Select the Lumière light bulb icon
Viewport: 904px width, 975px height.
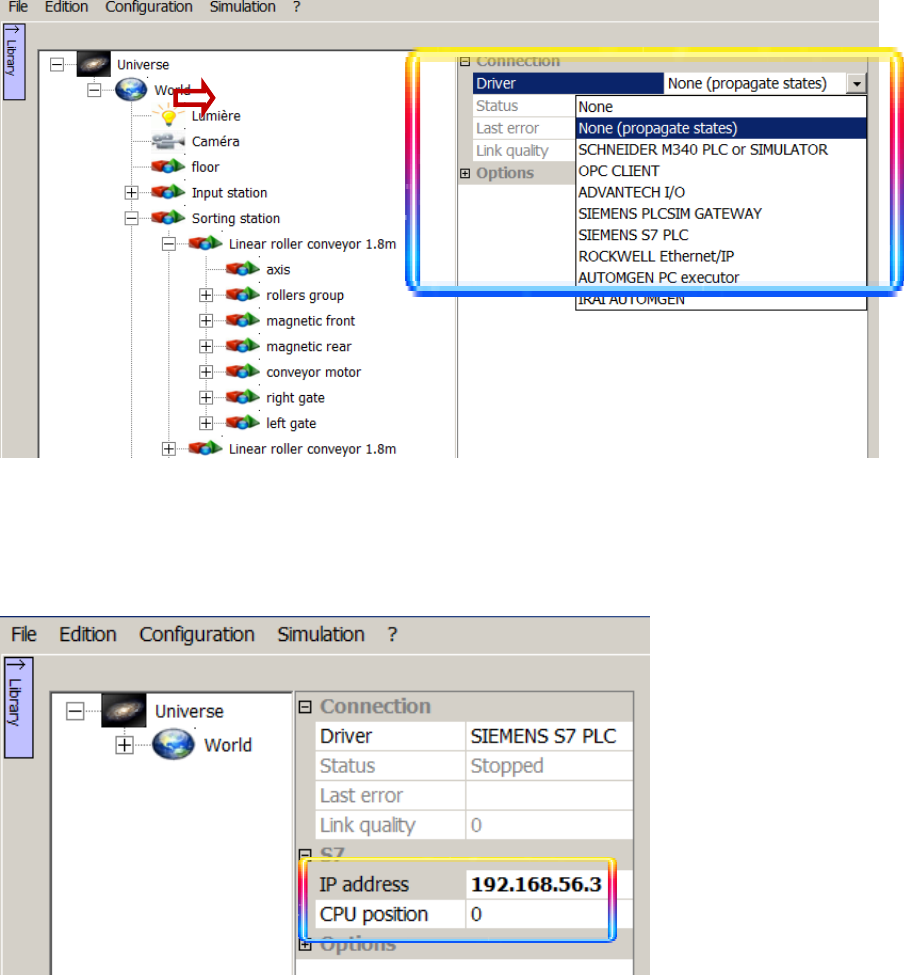[168, 116]
